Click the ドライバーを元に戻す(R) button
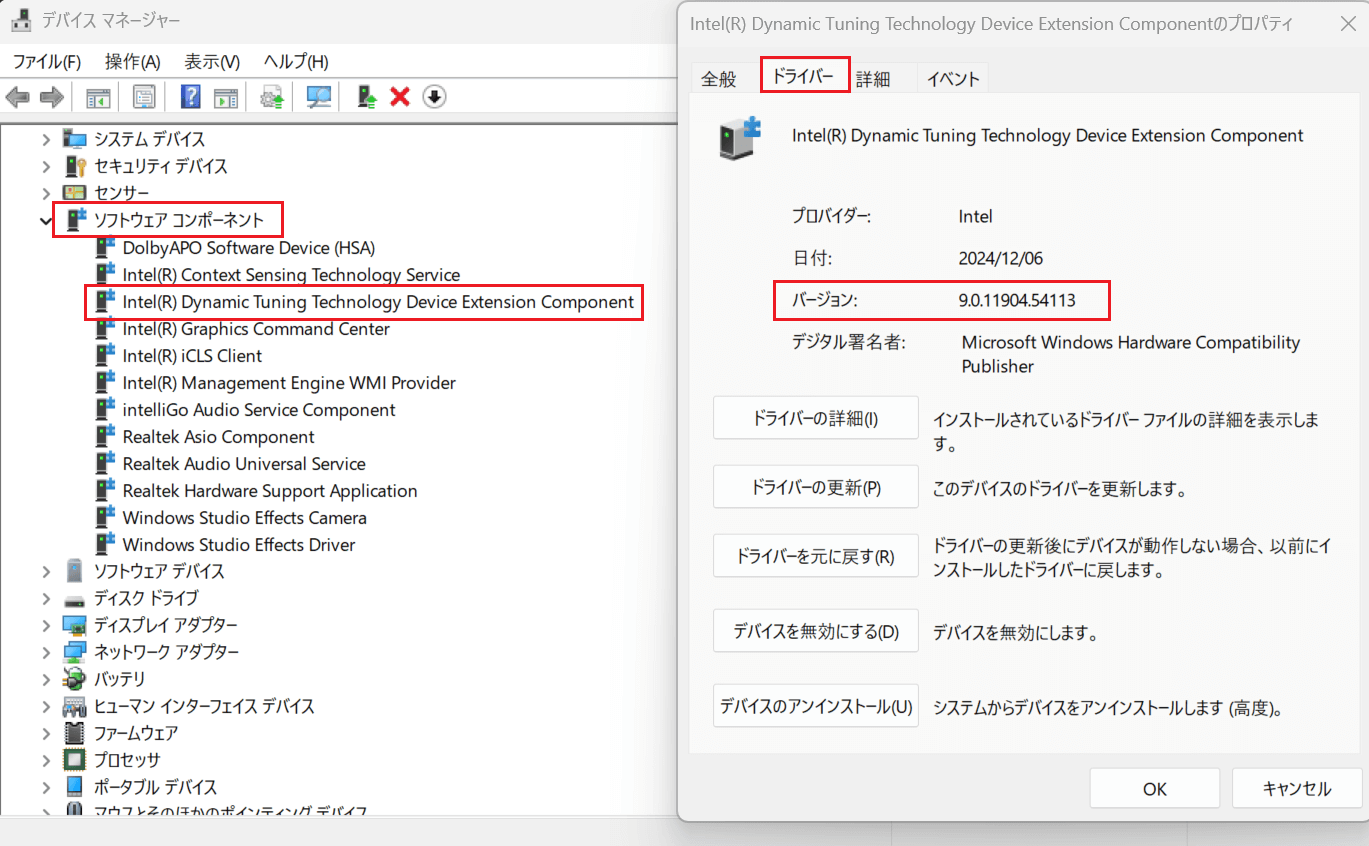The image size is (1369, 846). tap(815, 556)
